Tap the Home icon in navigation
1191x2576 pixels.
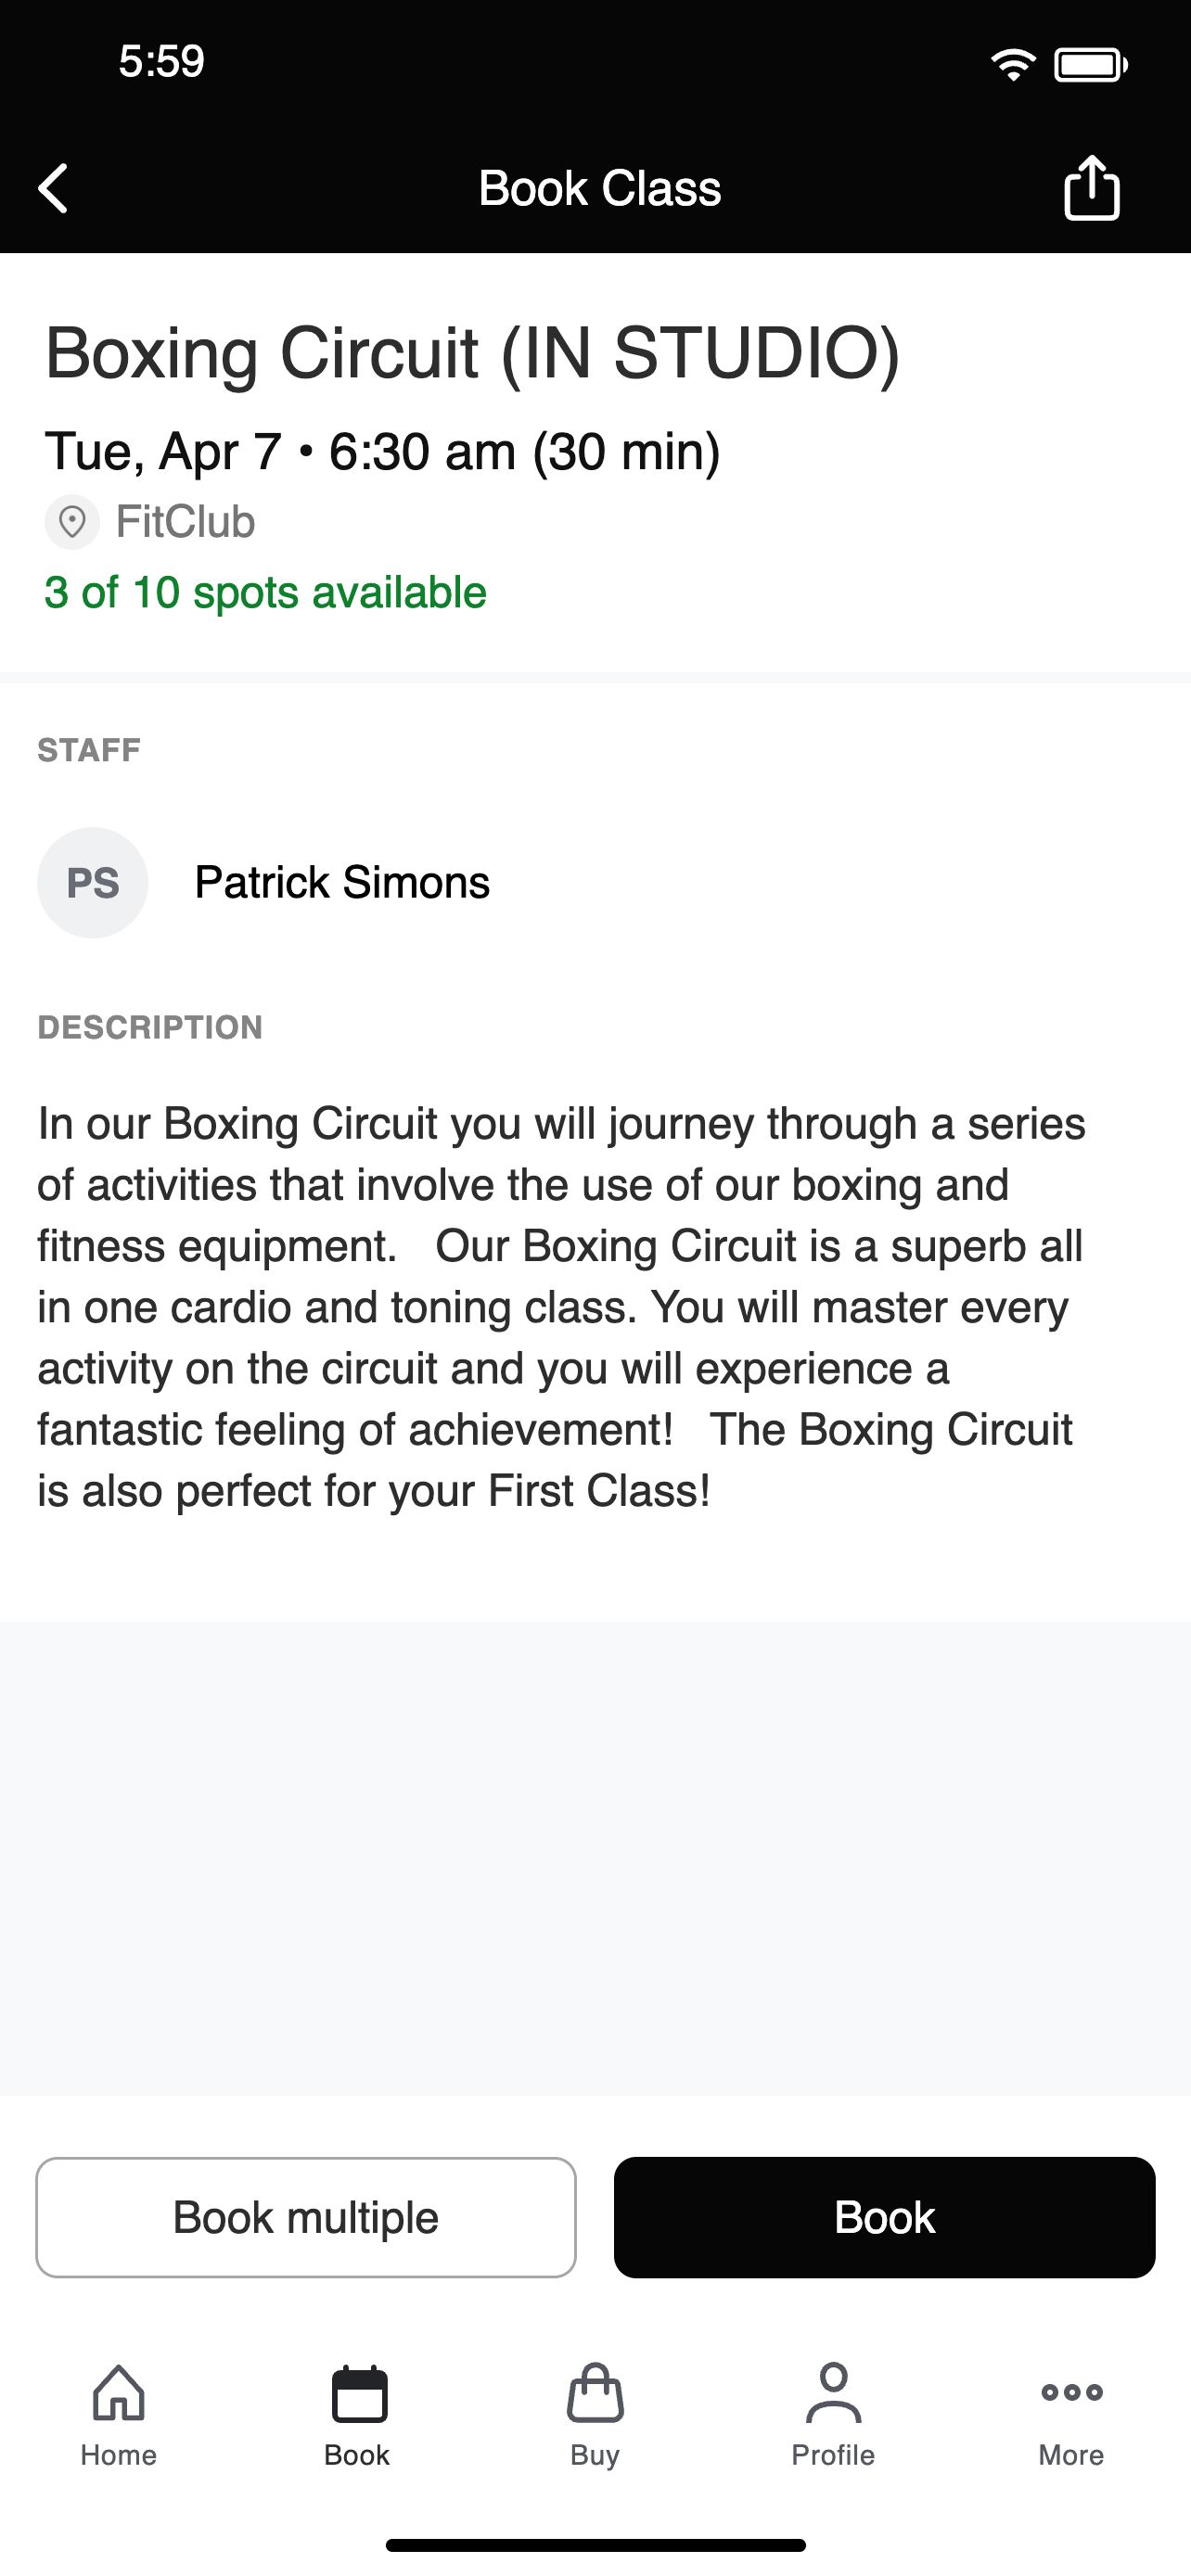point(119,2393)
